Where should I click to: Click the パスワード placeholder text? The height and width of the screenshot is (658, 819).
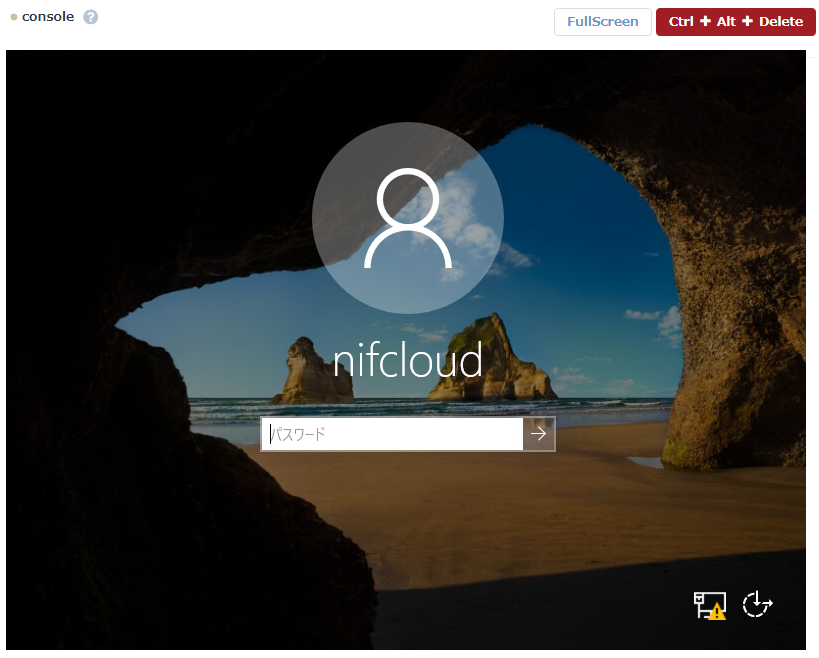click(x=300, y=434)
